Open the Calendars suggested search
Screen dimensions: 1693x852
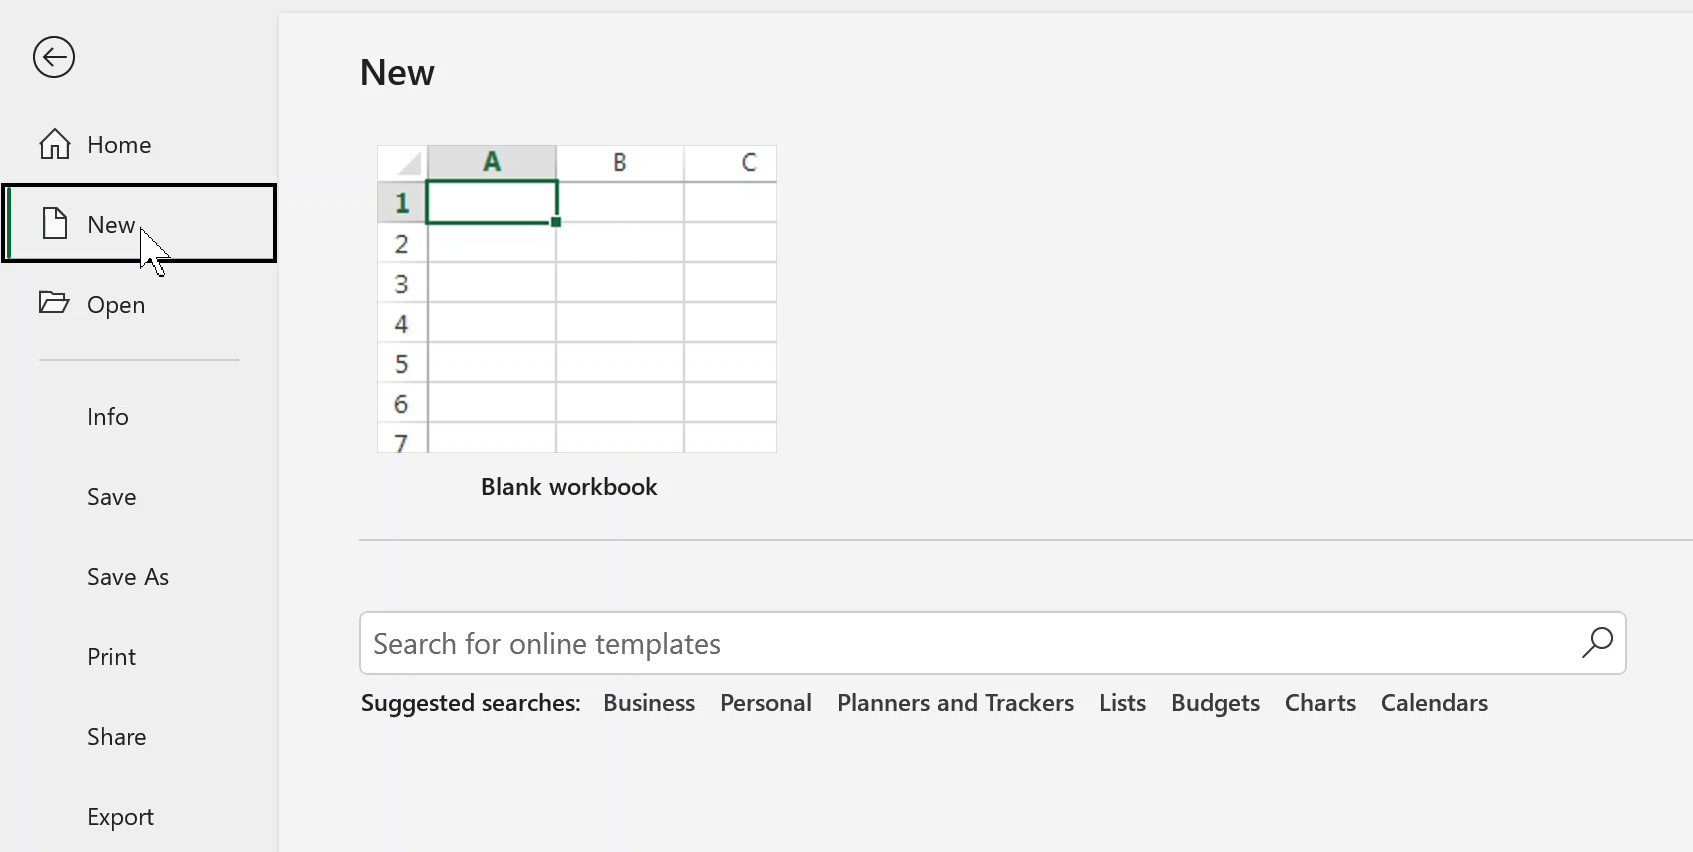click(1434, 703)
